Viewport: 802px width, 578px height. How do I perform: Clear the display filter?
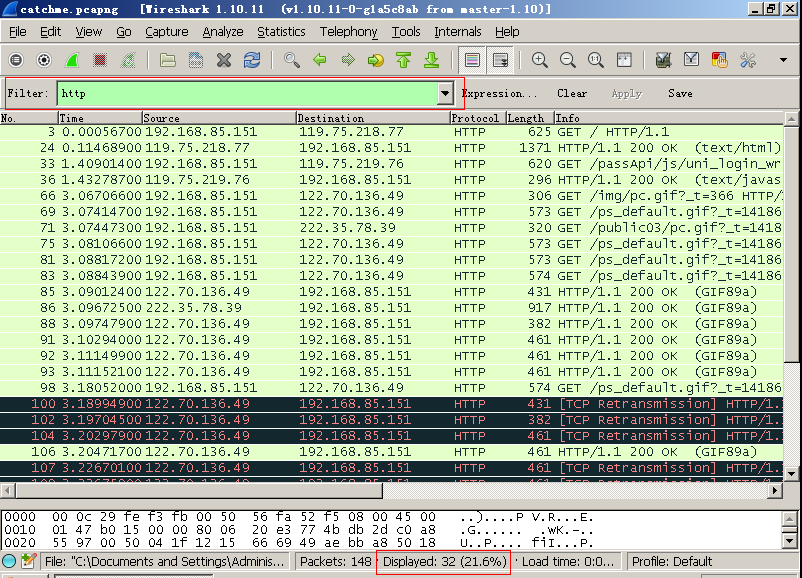[x=572, y=93]
